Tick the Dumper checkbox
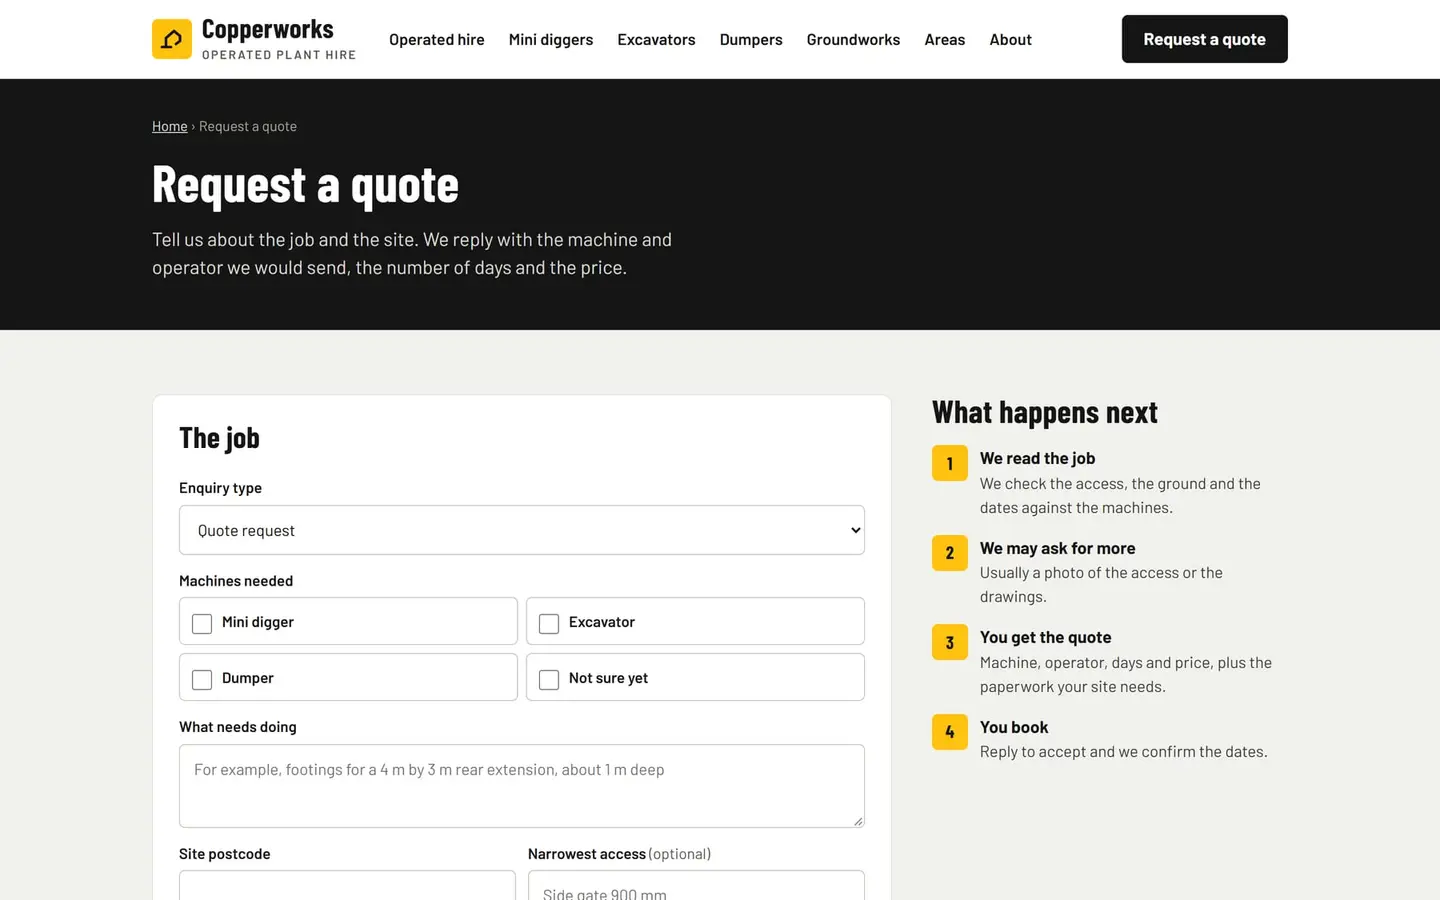Image resolution: width=1440 pixels, height=900 pixels. click(x=202, y=679)
